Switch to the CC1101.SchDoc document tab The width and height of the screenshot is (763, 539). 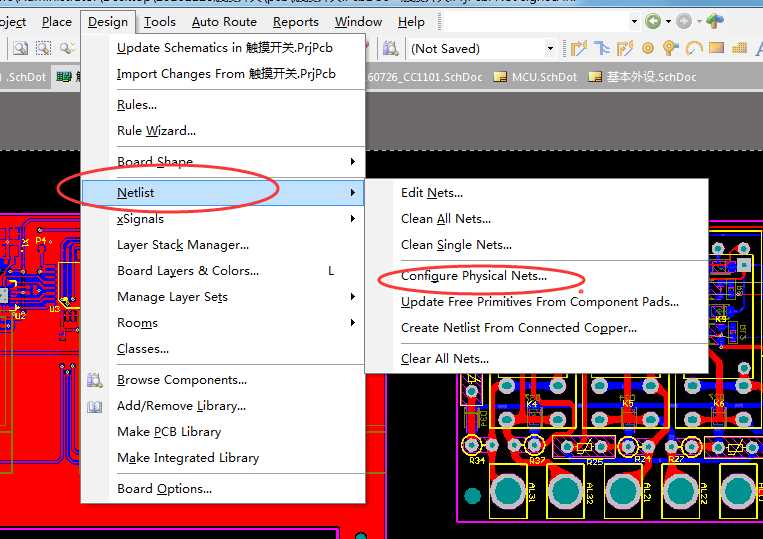(x=425, y=77)
